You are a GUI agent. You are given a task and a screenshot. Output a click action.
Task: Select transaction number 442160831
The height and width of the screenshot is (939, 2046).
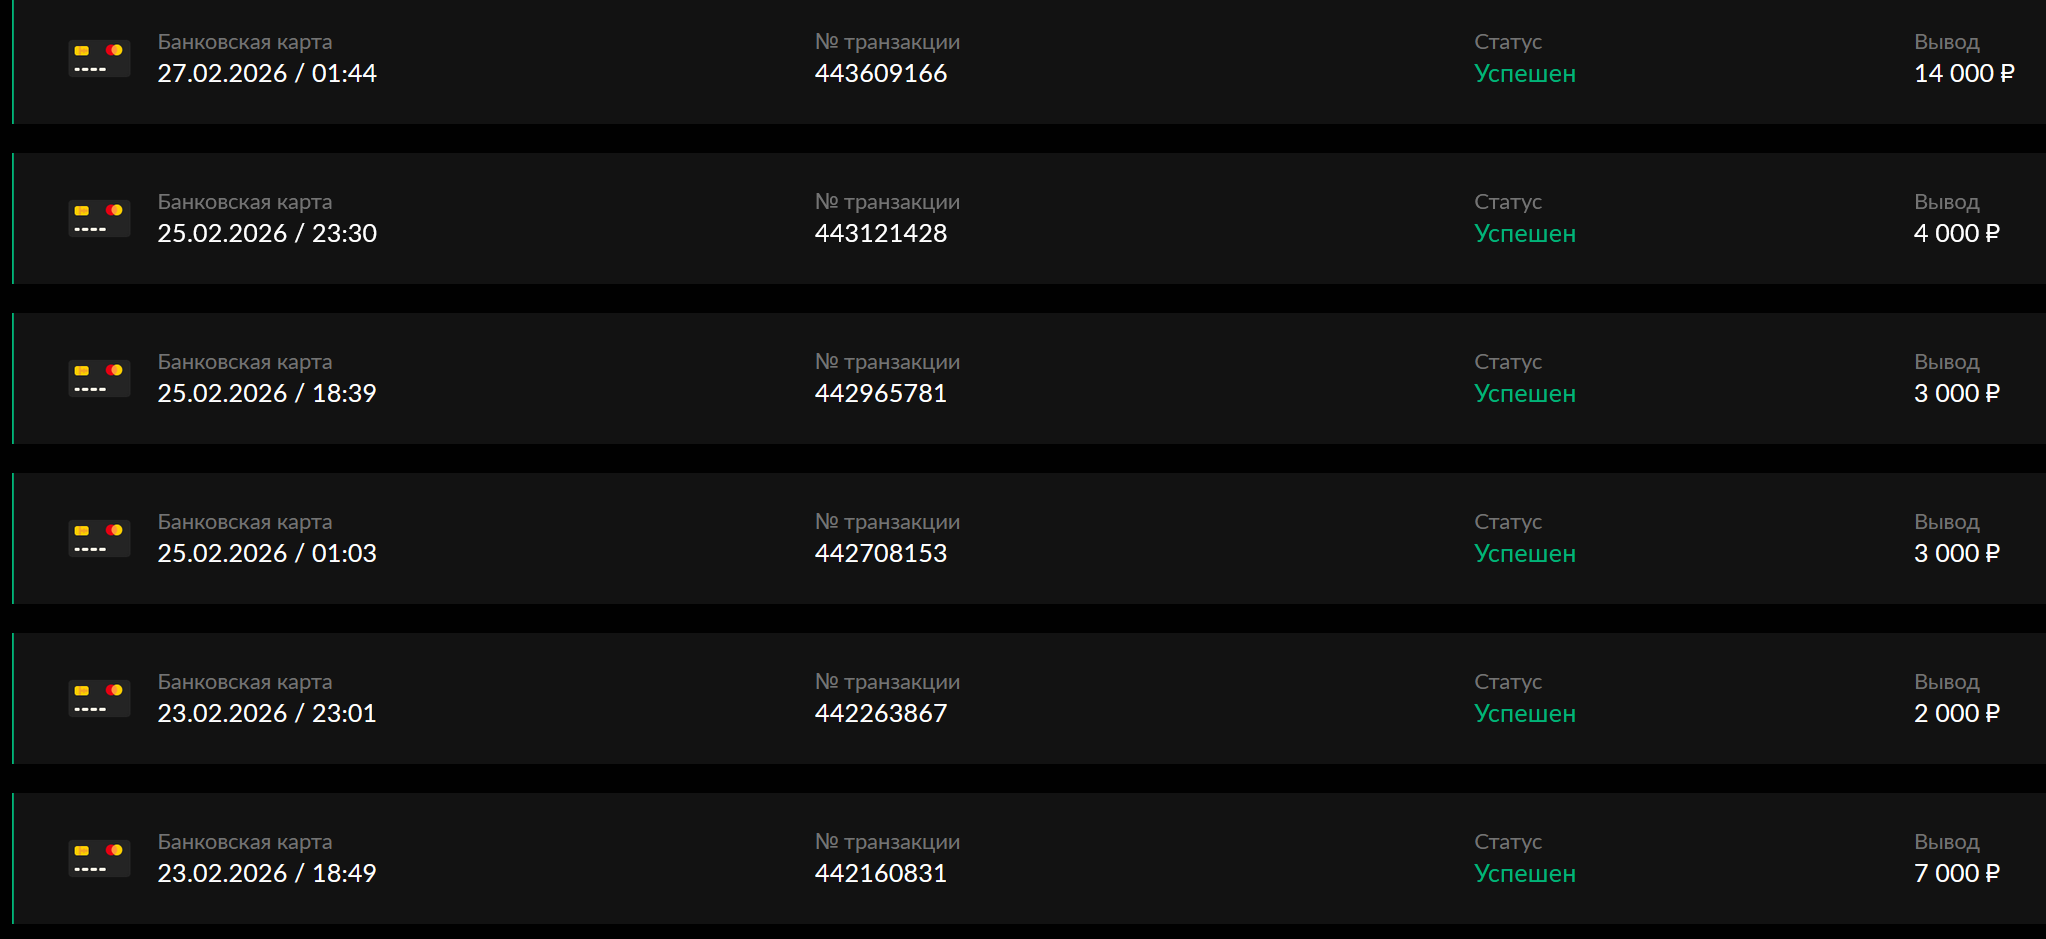point(880,874)
